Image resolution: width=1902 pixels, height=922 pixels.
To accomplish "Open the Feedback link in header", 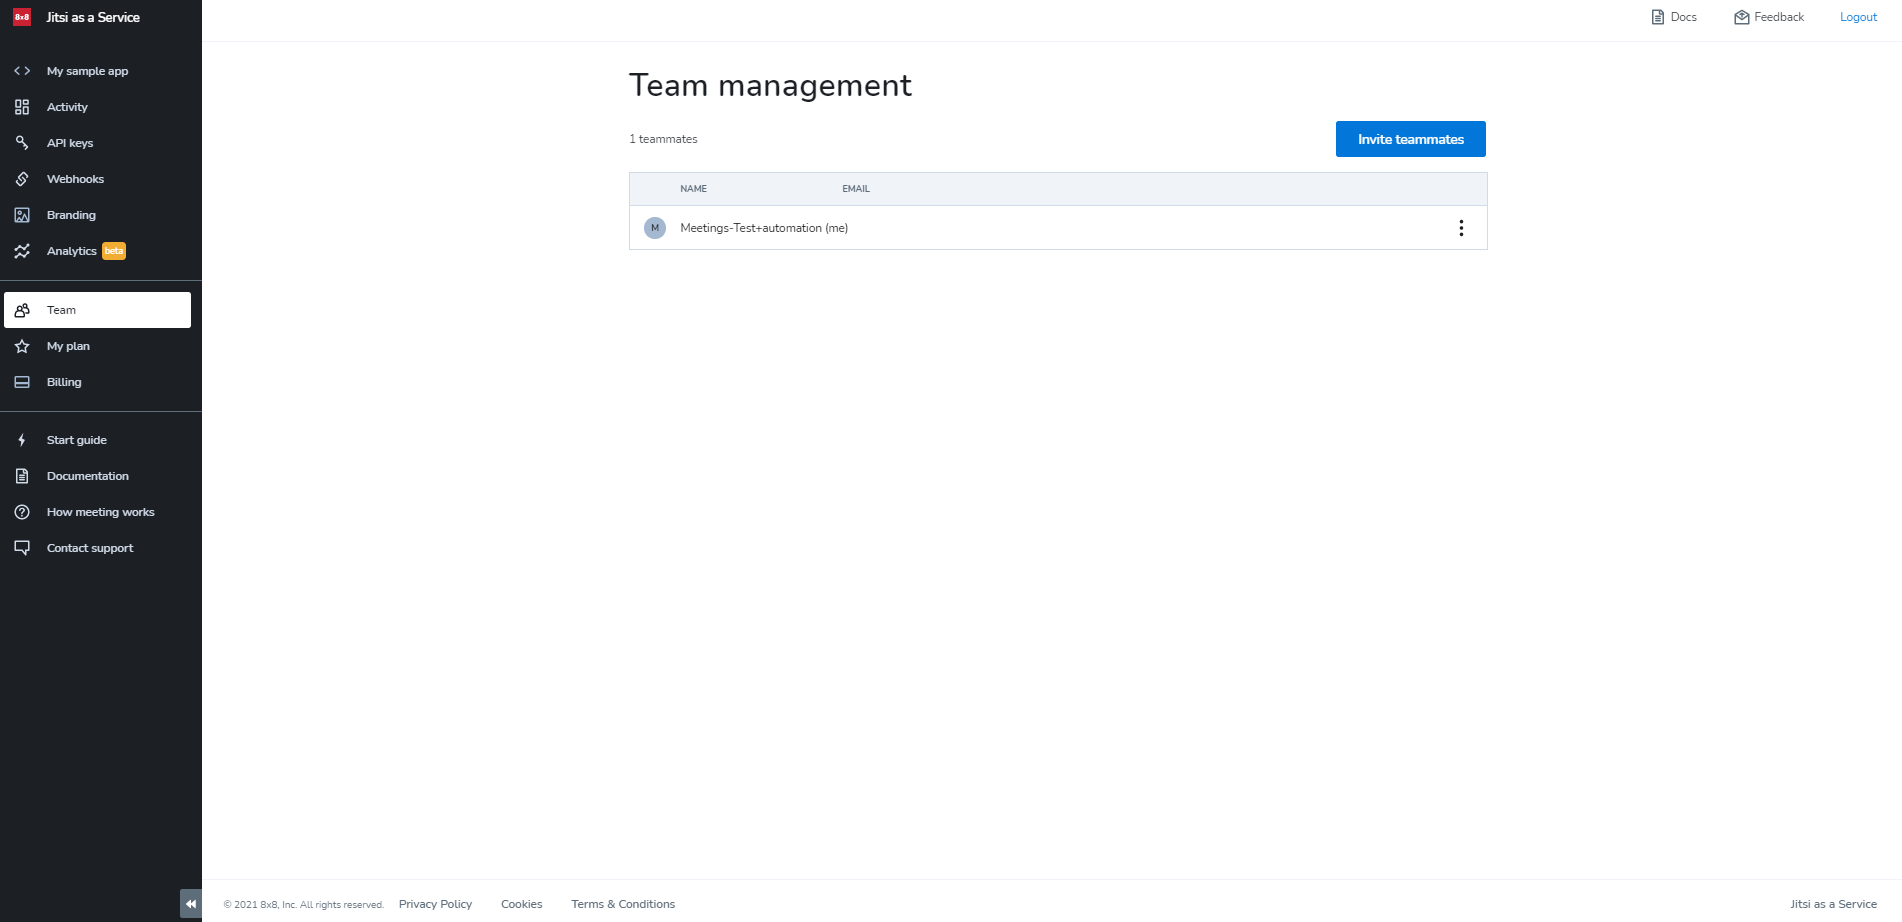I will coord(1769,17).
